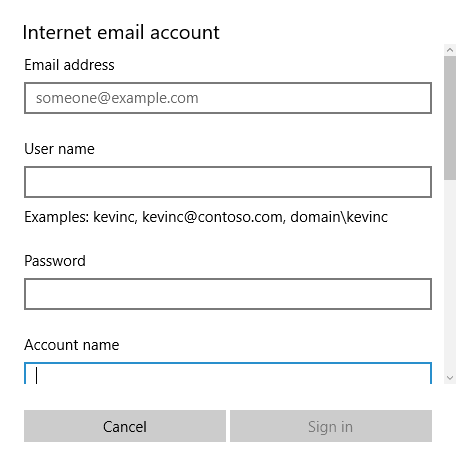The width and height of the screenshot is (456, 456).
Task: Click the scrollbar down arrow
Action: 450,378
